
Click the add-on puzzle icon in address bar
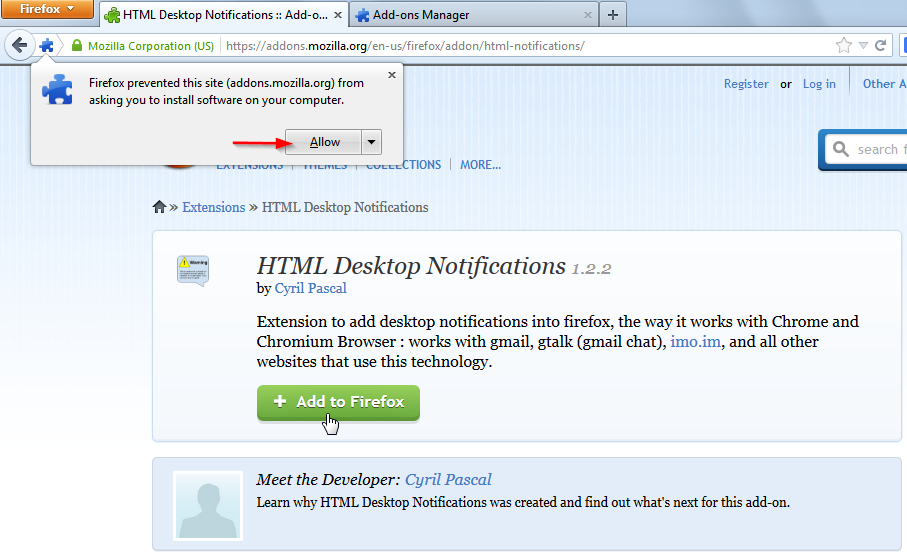coord(46,45)
